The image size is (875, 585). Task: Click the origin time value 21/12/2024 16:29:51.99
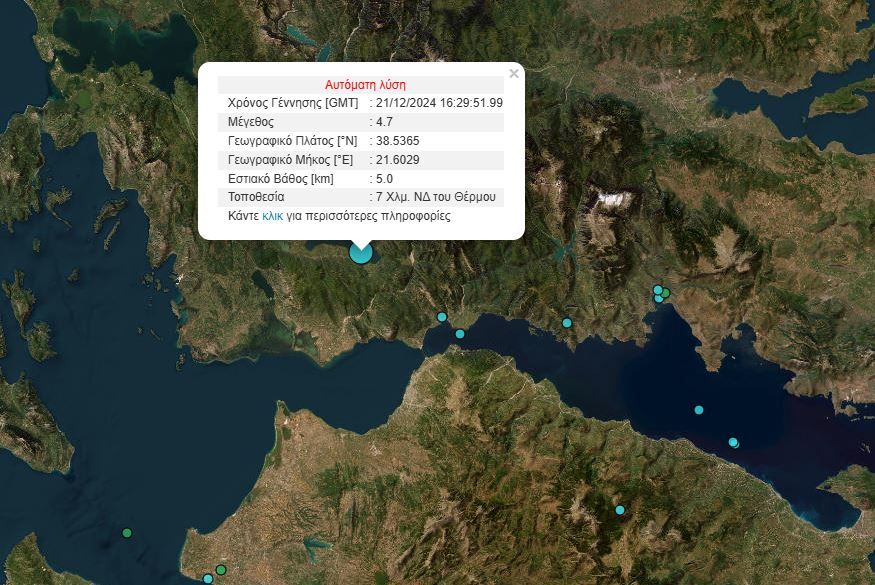click(439, 103)
